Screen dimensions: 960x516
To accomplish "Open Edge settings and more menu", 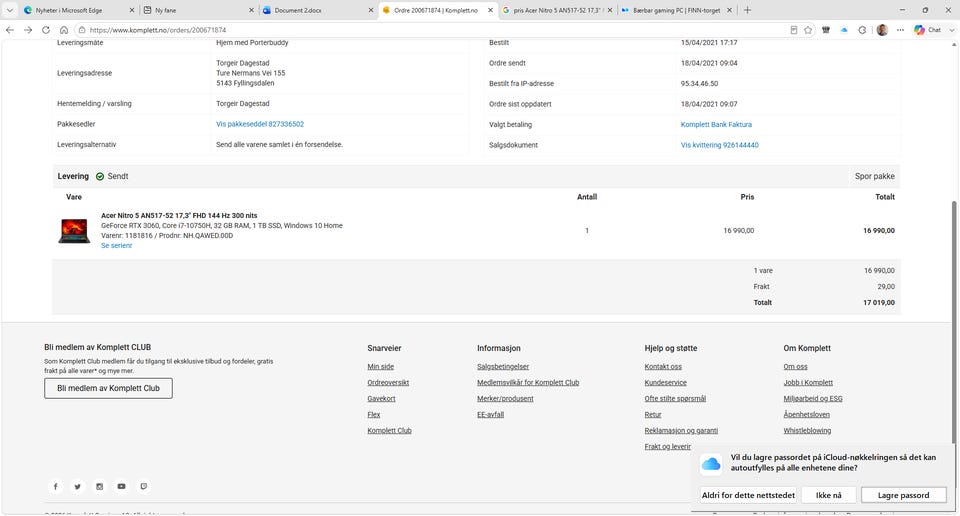I will [900, 29].
